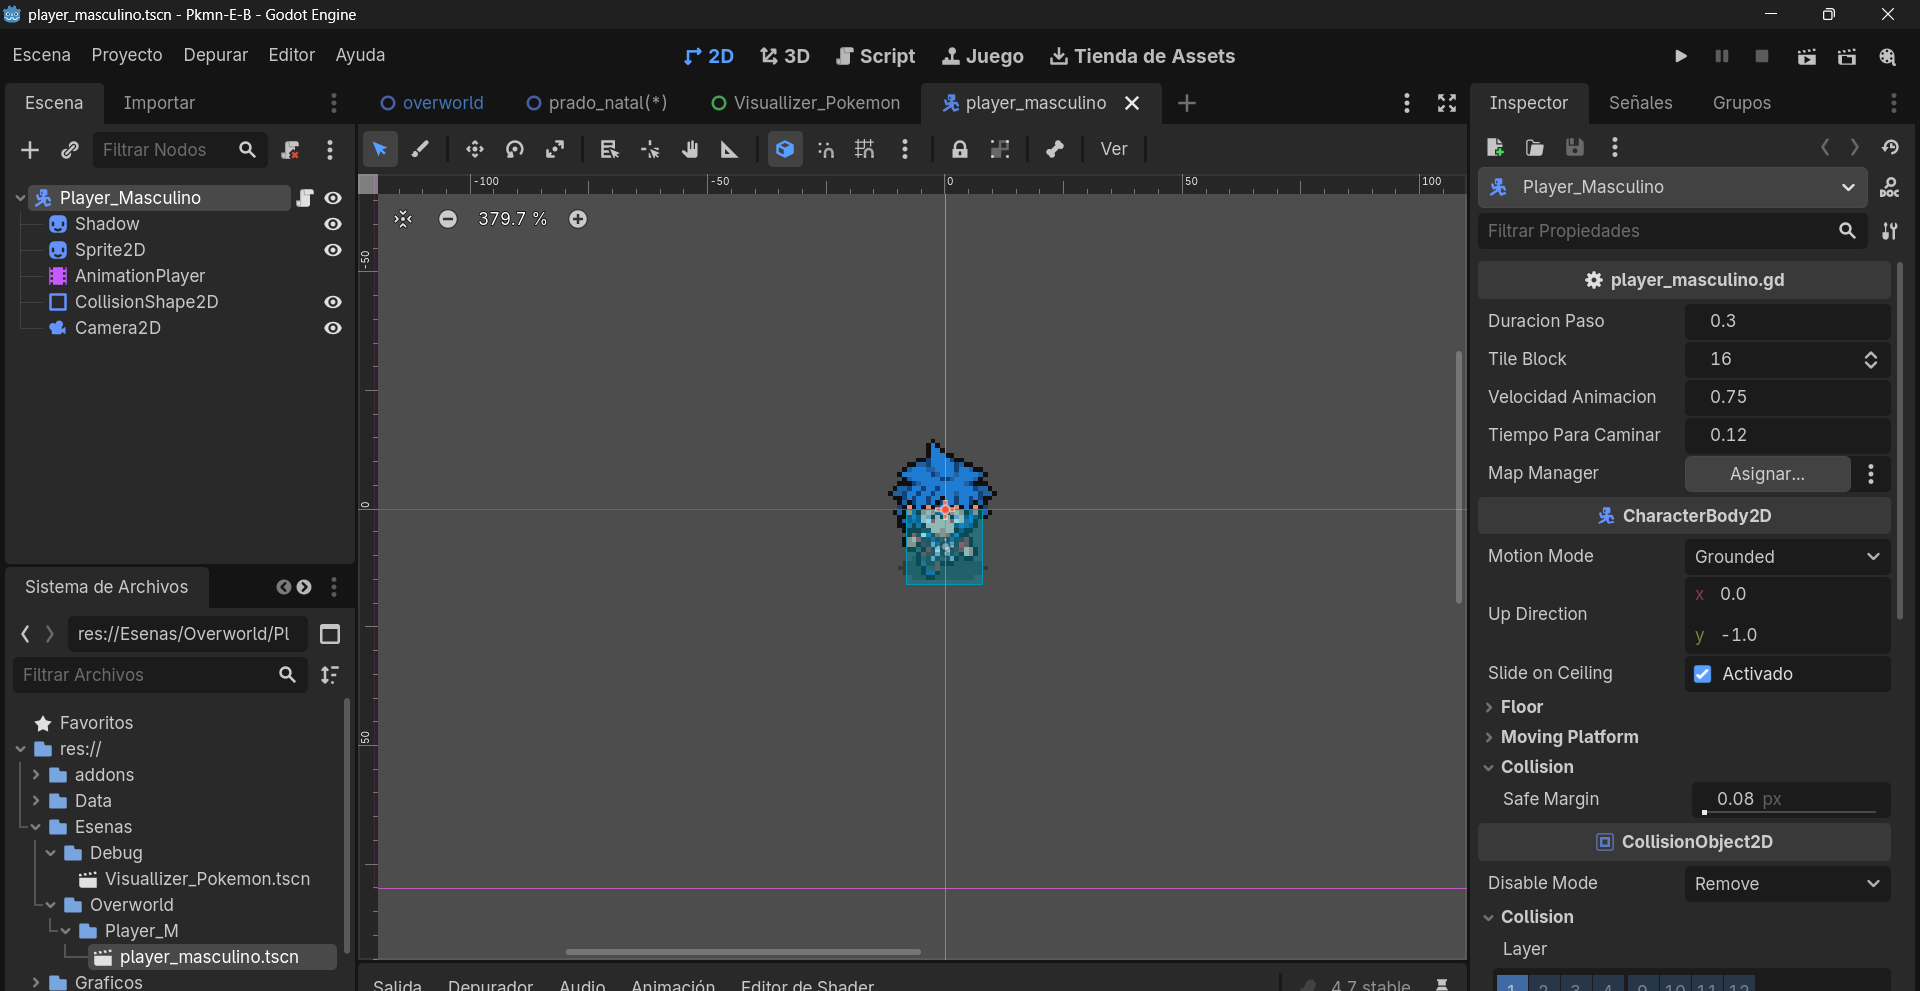Open the object history icon in Inspector
The height and width of the screenshot is (991, 1920).
[1890, 148]
